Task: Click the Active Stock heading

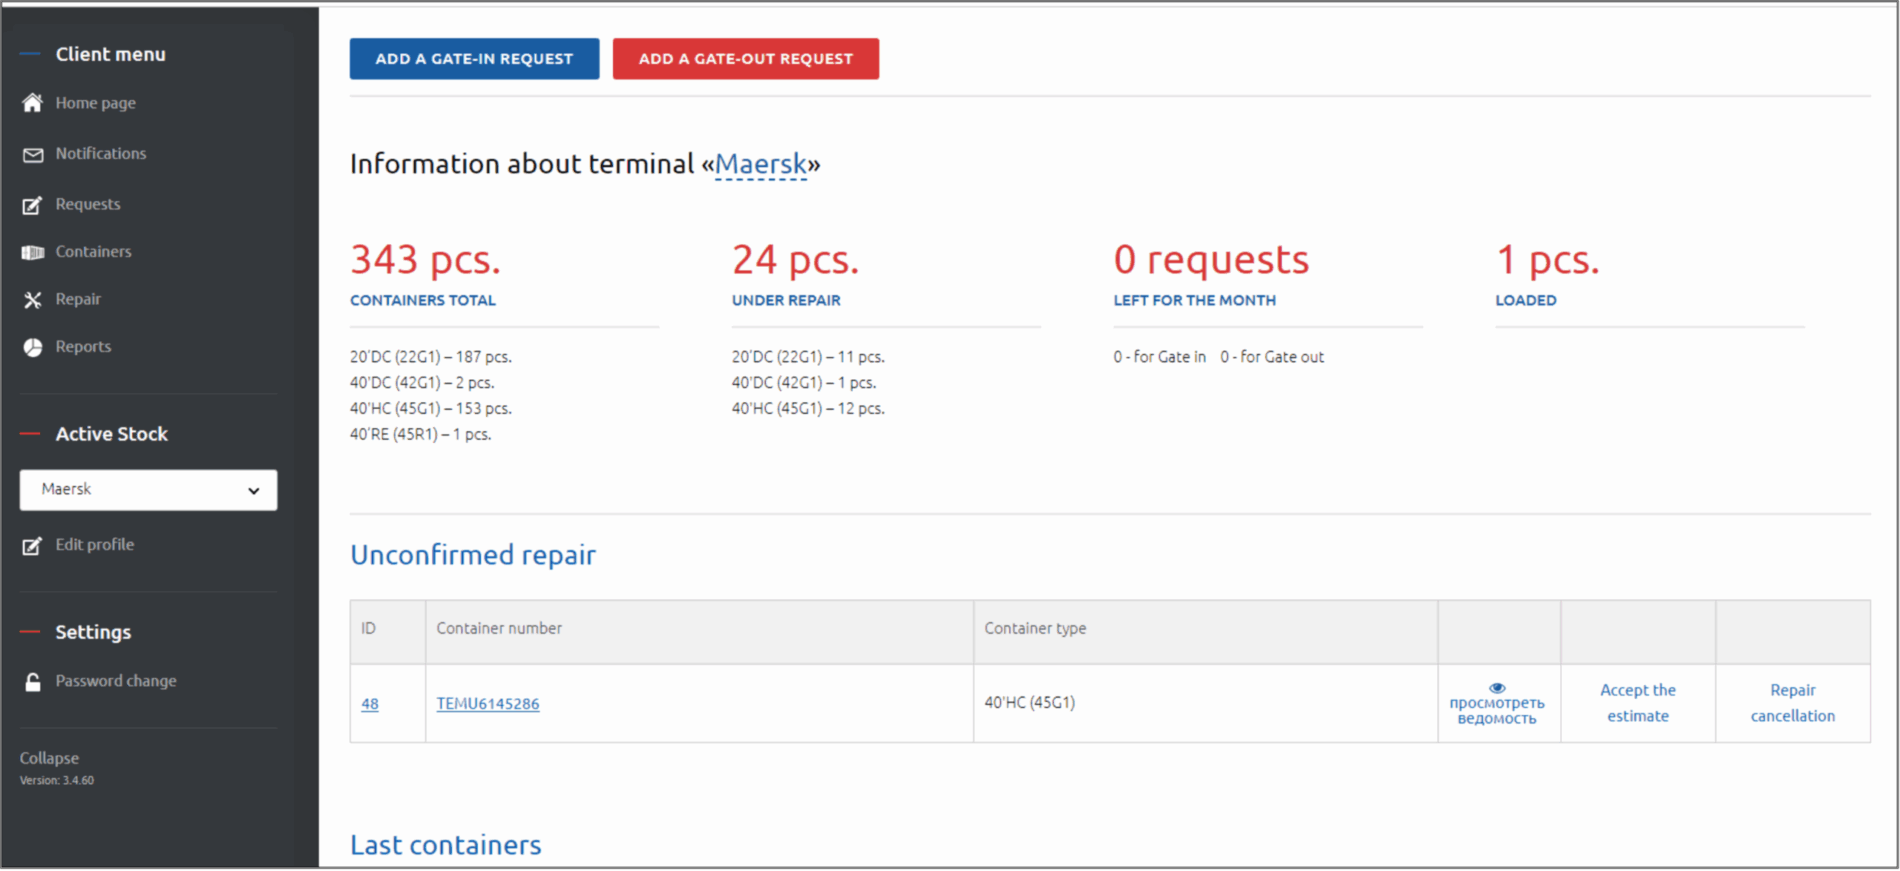Action: pos(112,434)
